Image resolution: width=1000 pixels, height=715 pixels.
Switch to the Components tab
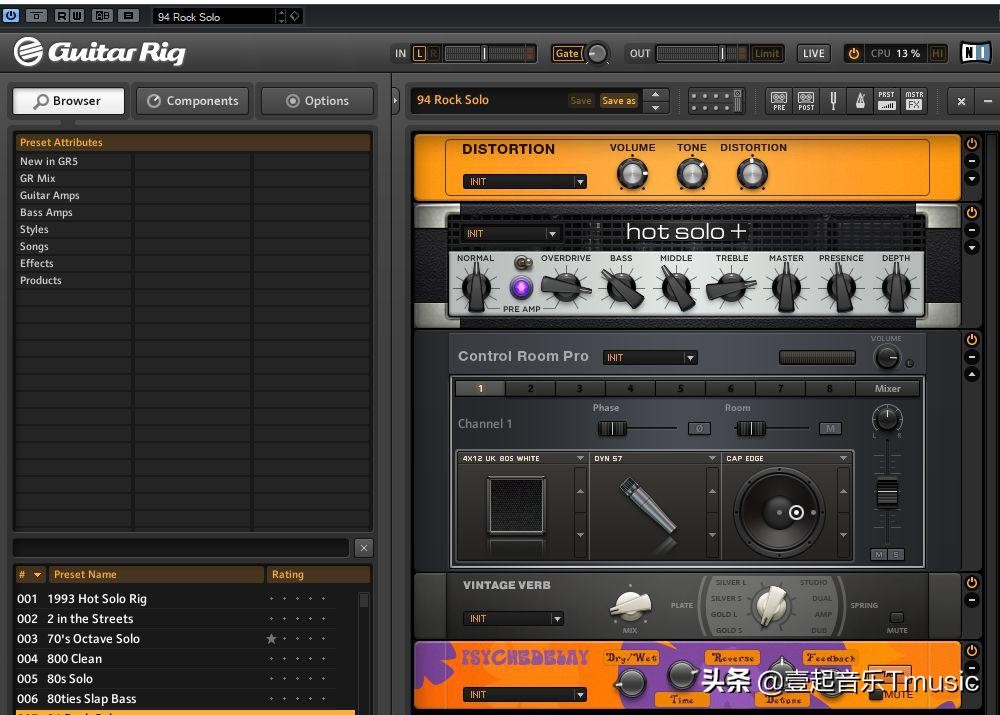[193, 101]
